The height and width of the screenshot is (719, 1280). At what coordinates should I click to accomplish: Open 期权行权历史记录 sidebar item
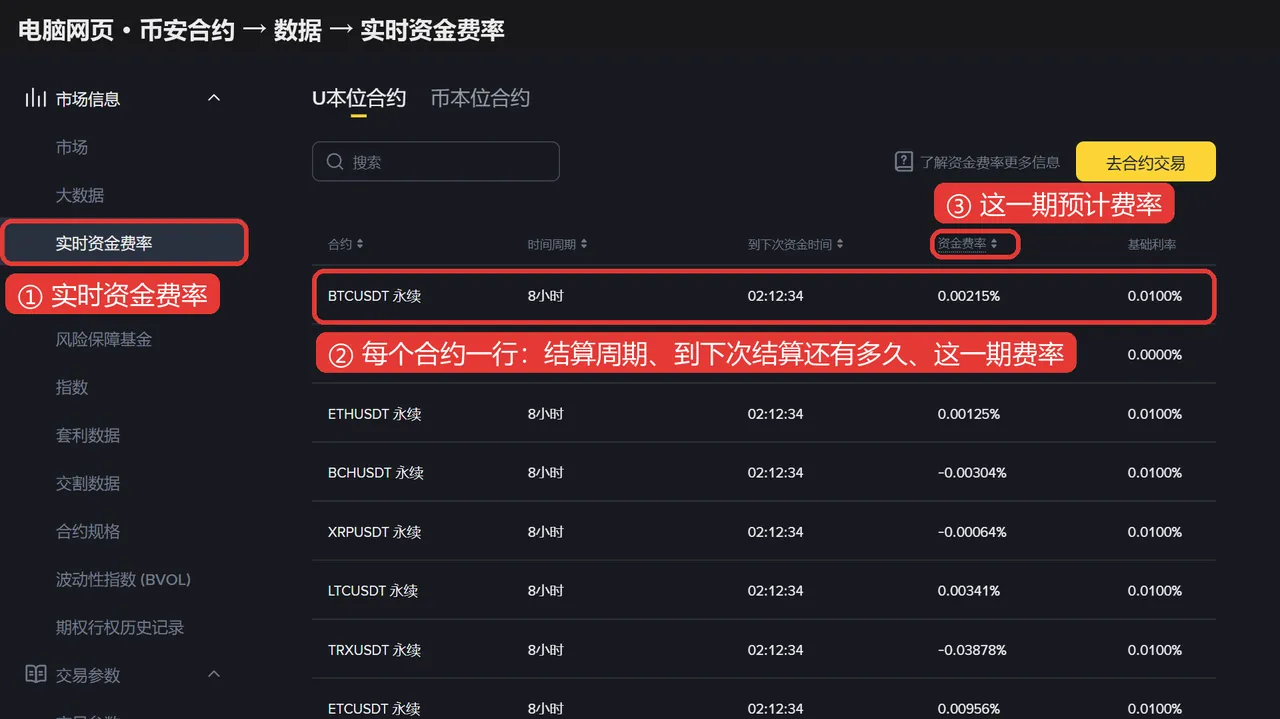120,627
